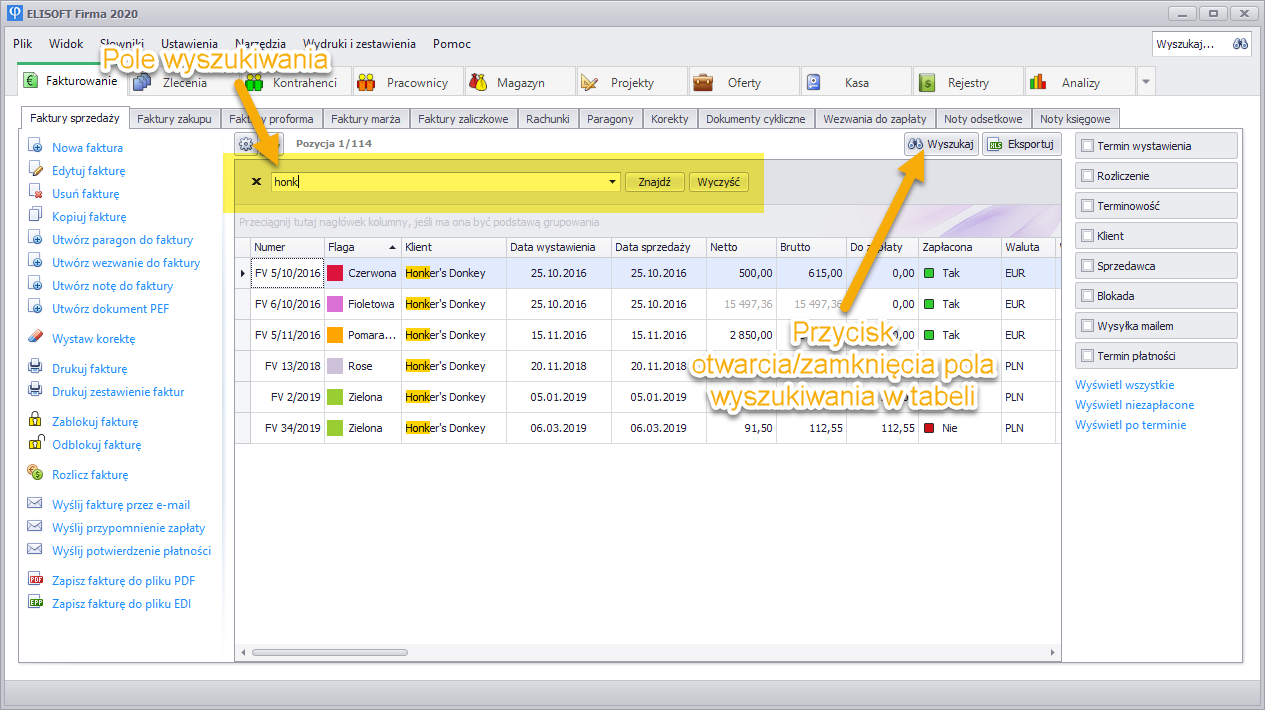Click the red Czerwona flag swatch
The height and width of the screenshot is (710, 1265).
click(335, 273)
